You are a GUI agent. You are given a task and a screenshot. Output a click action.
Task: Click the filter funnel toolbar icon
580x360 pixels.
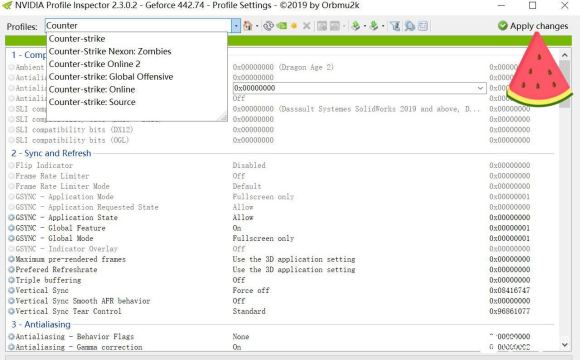click(395, 26)
